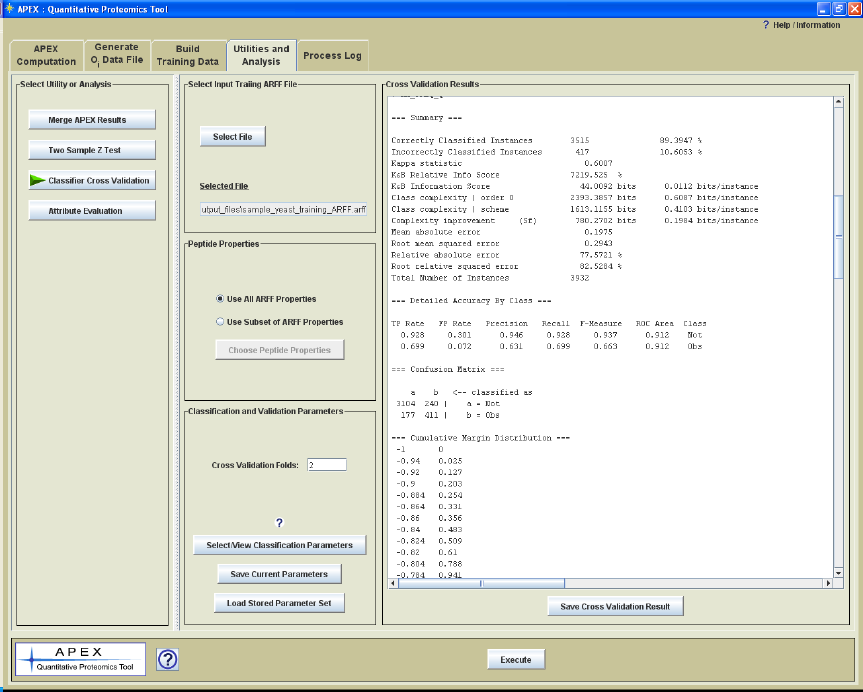Go to the Process Log tab
Viewport: 863px width, 692px height.
point(332,55)
